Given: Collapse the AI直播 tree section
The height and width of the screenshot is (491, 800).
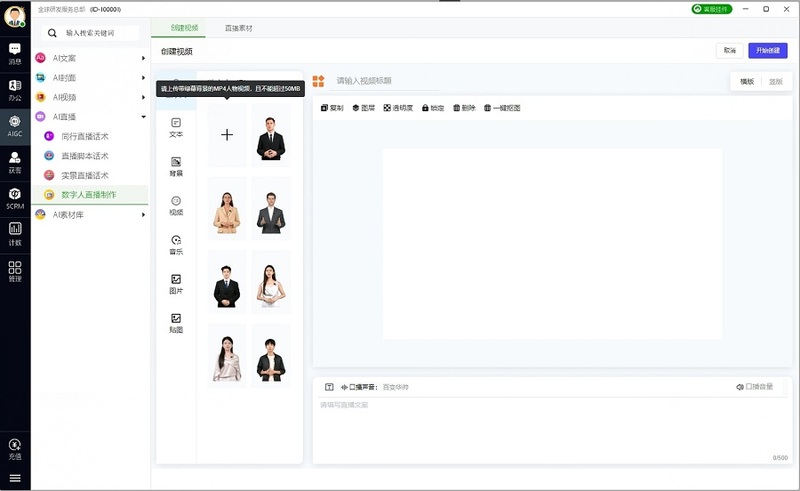Looking at the screenshot, I should click(x=143, y=117).
